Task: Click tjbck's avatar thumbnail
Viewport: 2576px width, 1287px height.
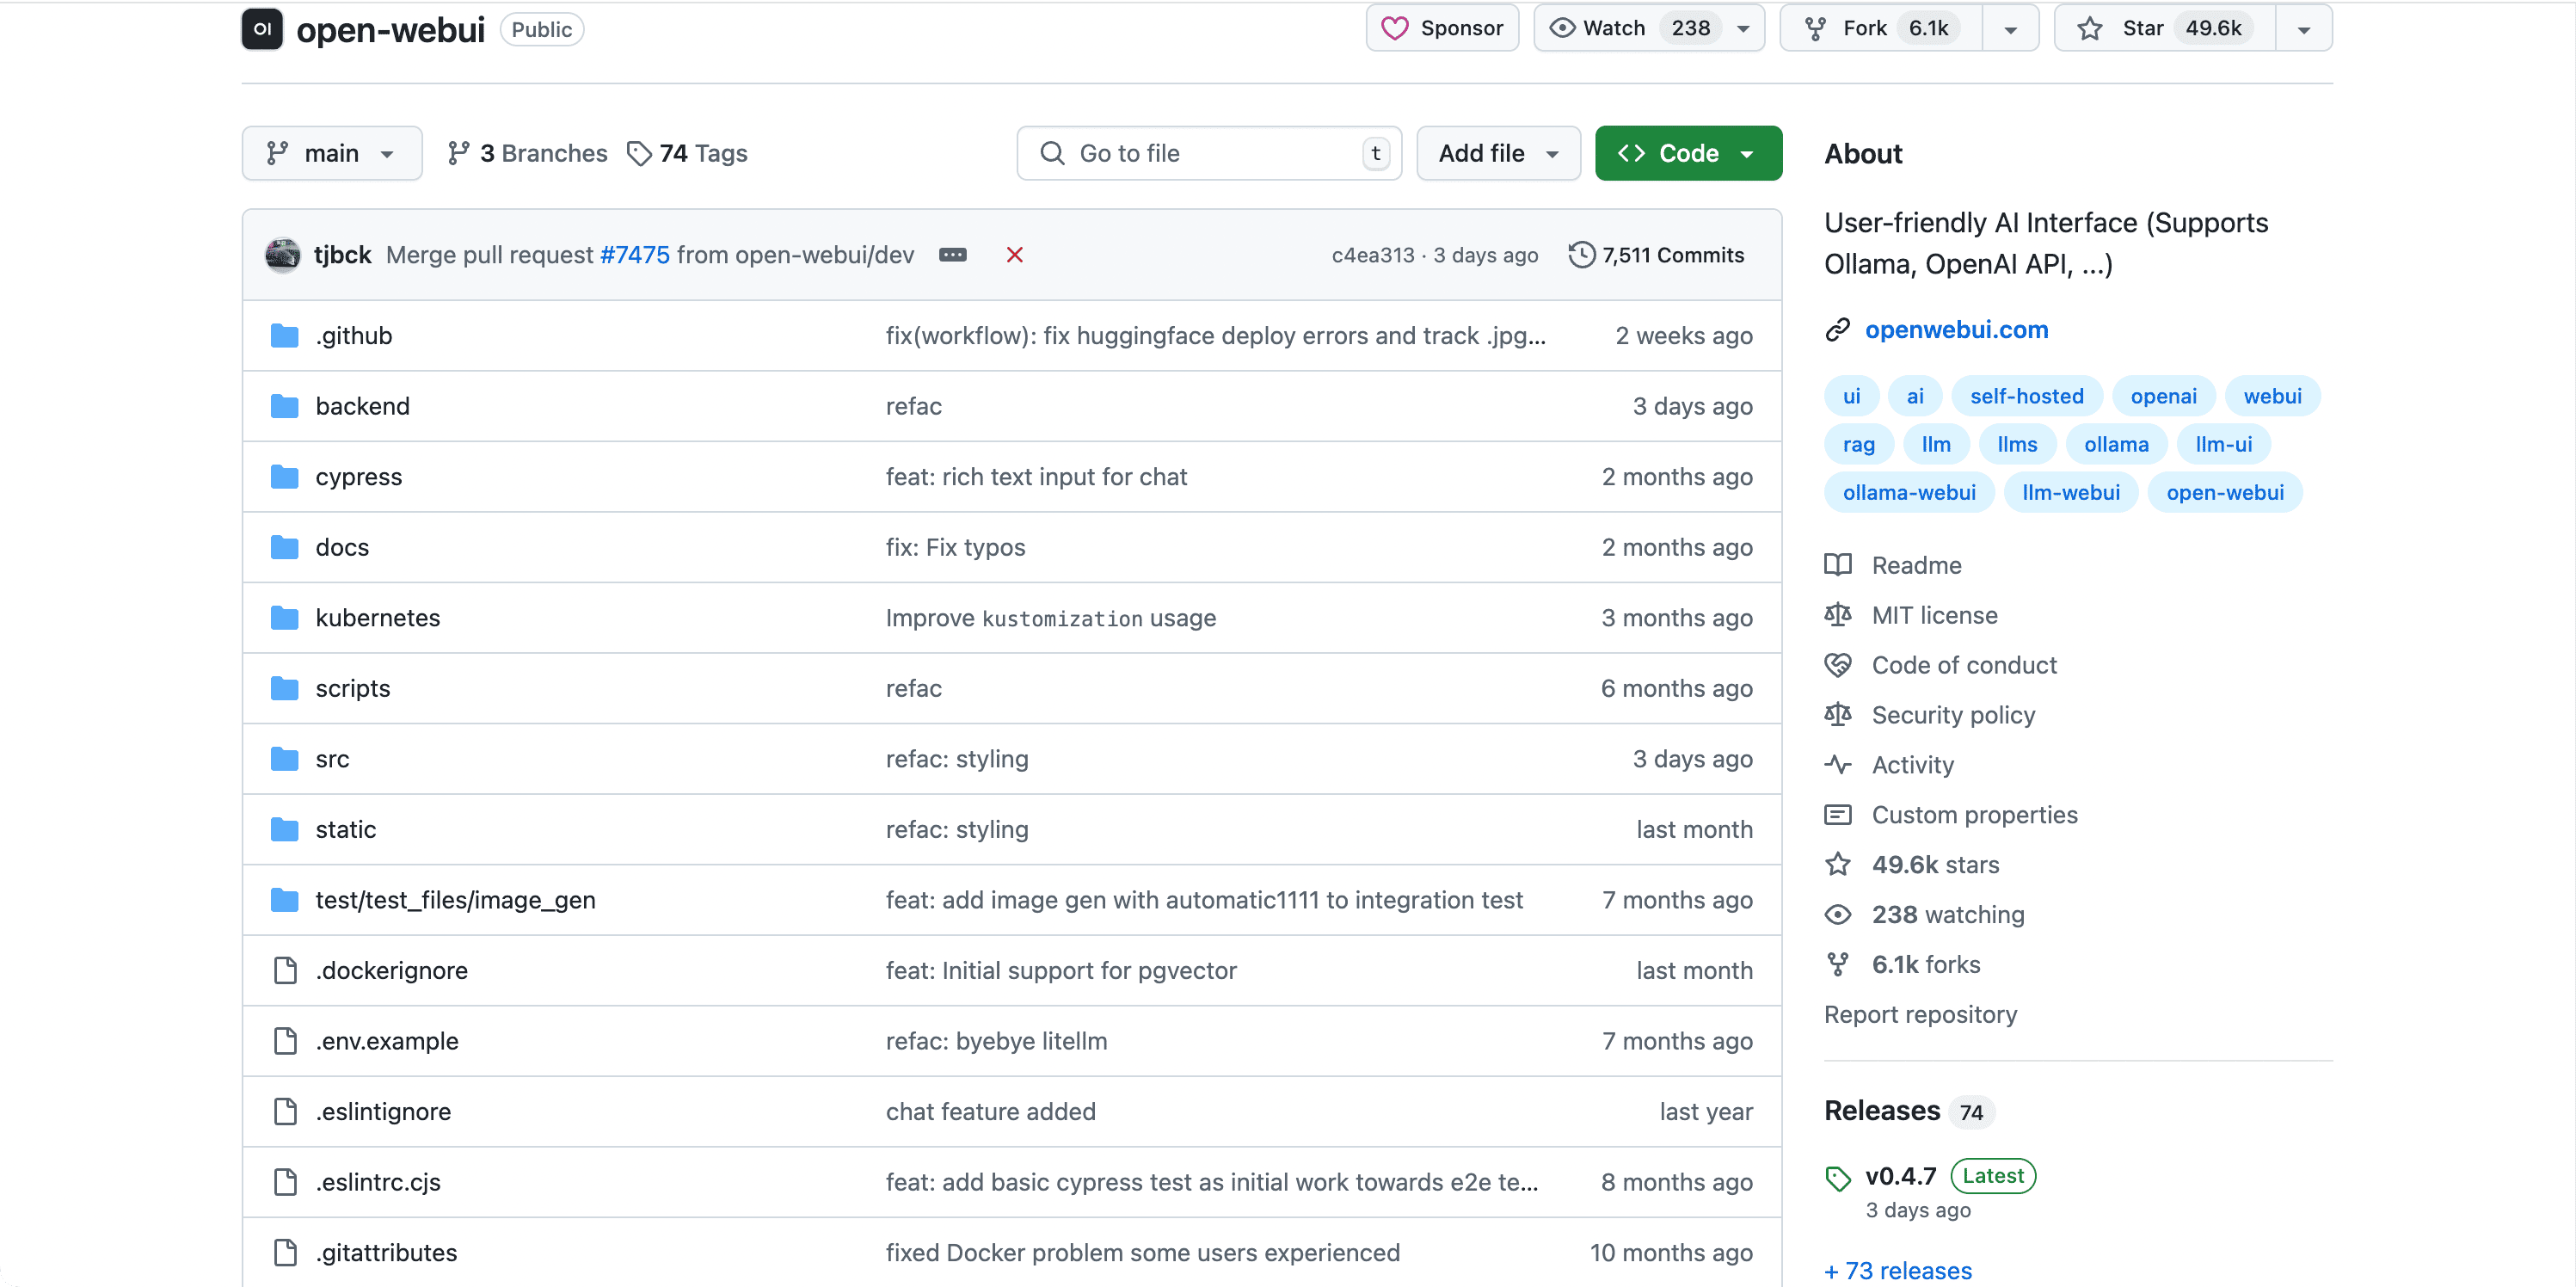Action: point(283,255)
